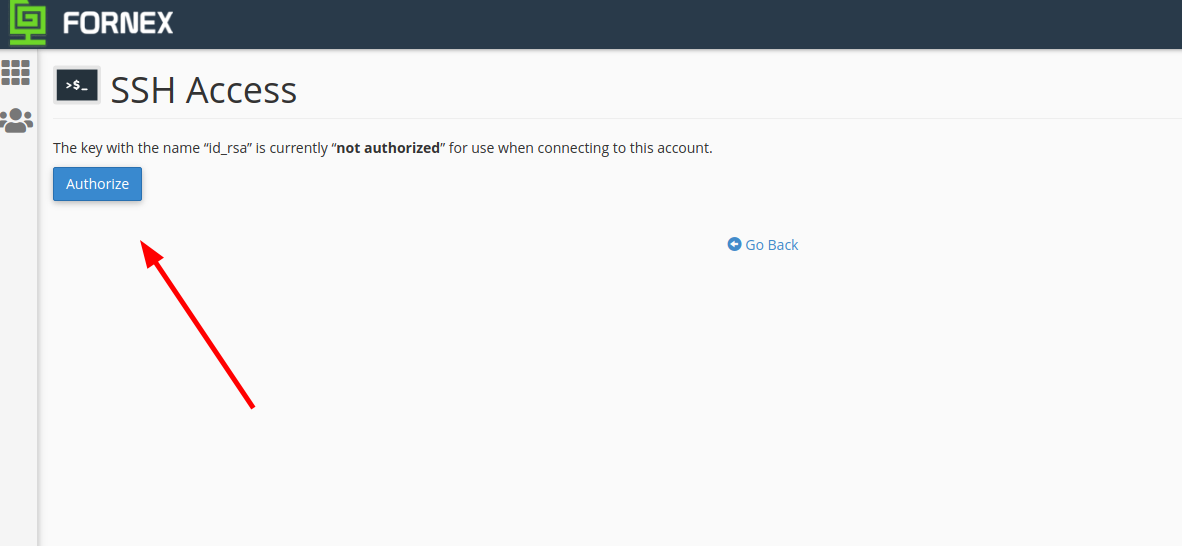Click the red arrow annotation pointing at Authorize
This screenshot has width=1182, height=546.
click(x=198, y=325)
